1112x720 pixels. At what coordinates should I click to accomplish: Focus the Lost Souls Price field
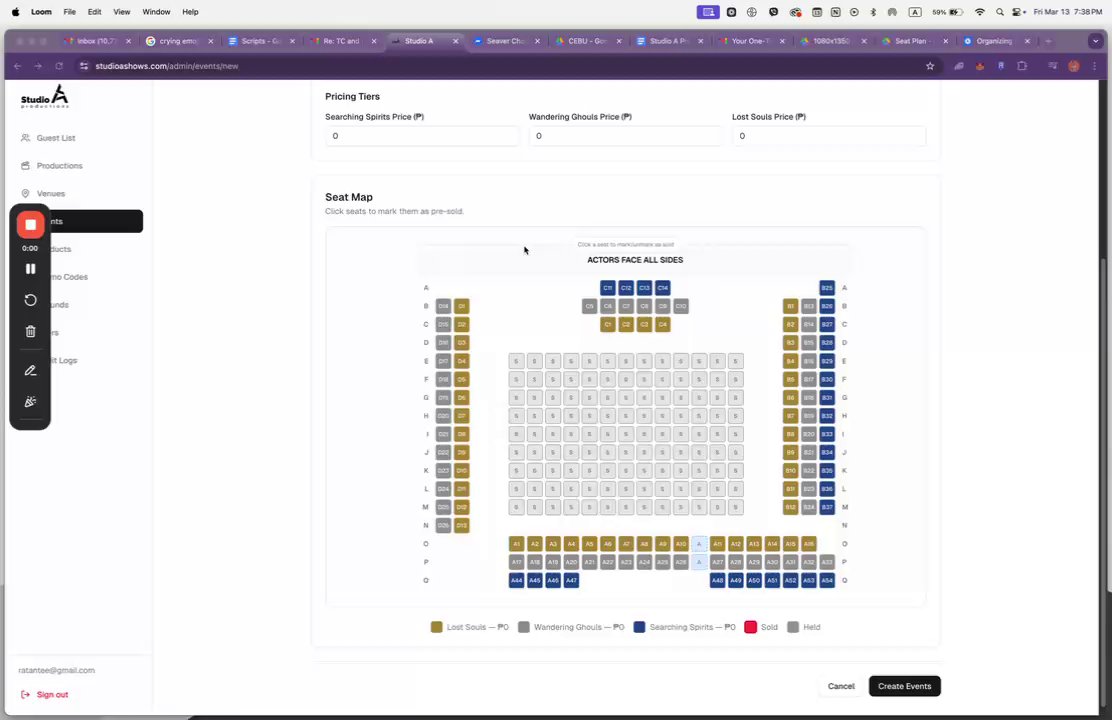pos(828,135)
